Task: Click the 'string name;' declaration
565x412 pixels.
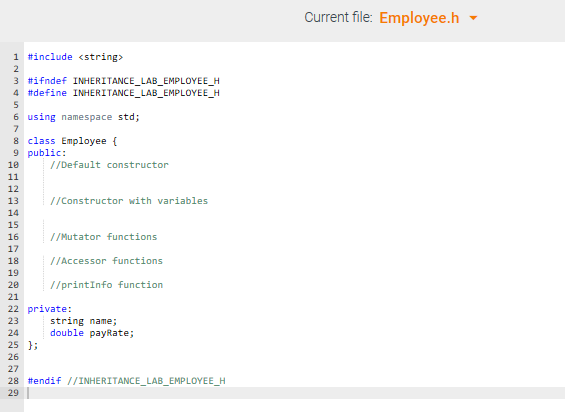Action: coord(84,321)
